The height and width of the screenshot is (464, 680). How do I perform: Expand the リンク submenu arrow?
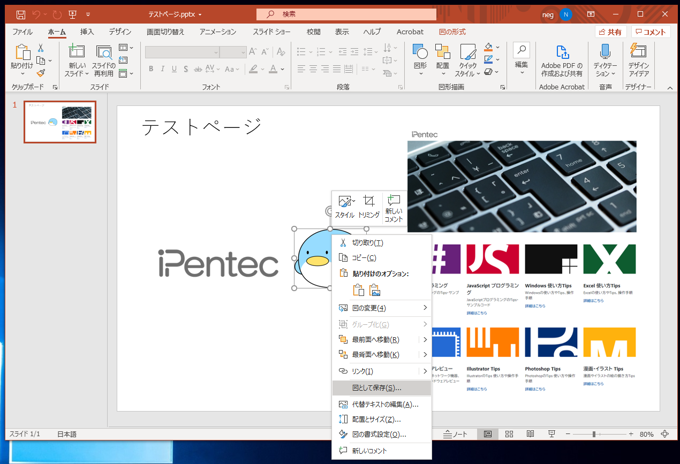pyautogui.click(x=424, y=371)
